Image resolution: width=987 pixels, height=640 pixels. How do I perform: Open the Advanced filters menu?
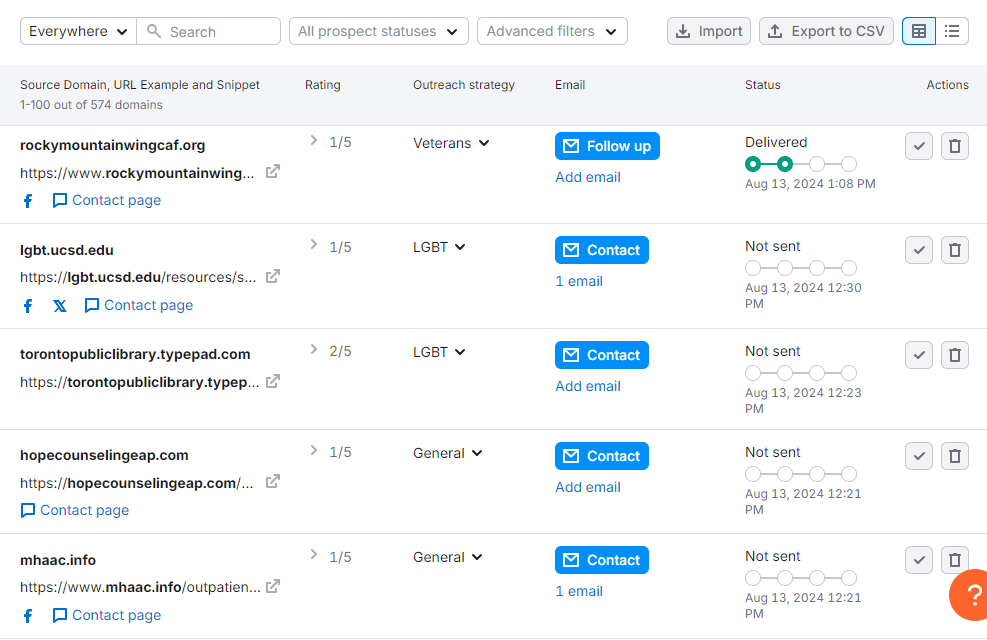(552, 31)
